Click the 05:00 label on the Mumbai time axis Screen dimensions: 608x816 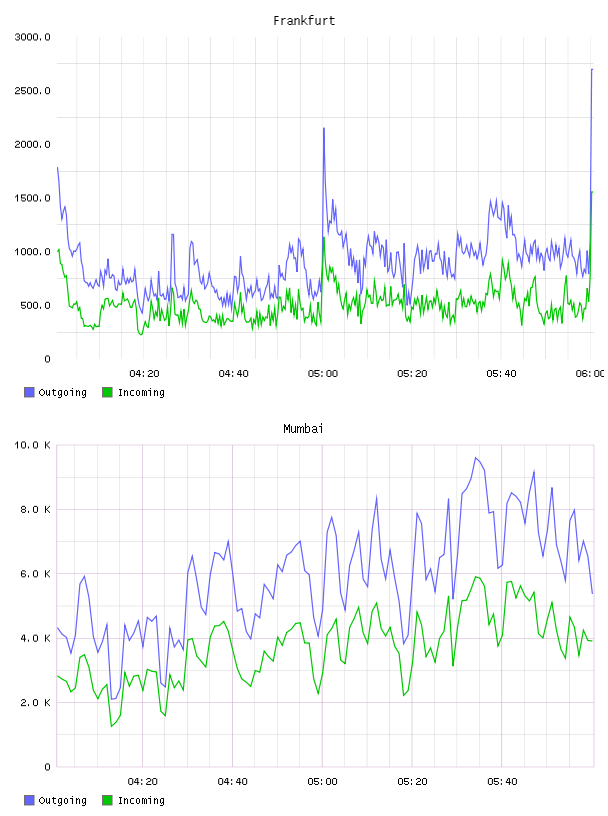[322, 782]
